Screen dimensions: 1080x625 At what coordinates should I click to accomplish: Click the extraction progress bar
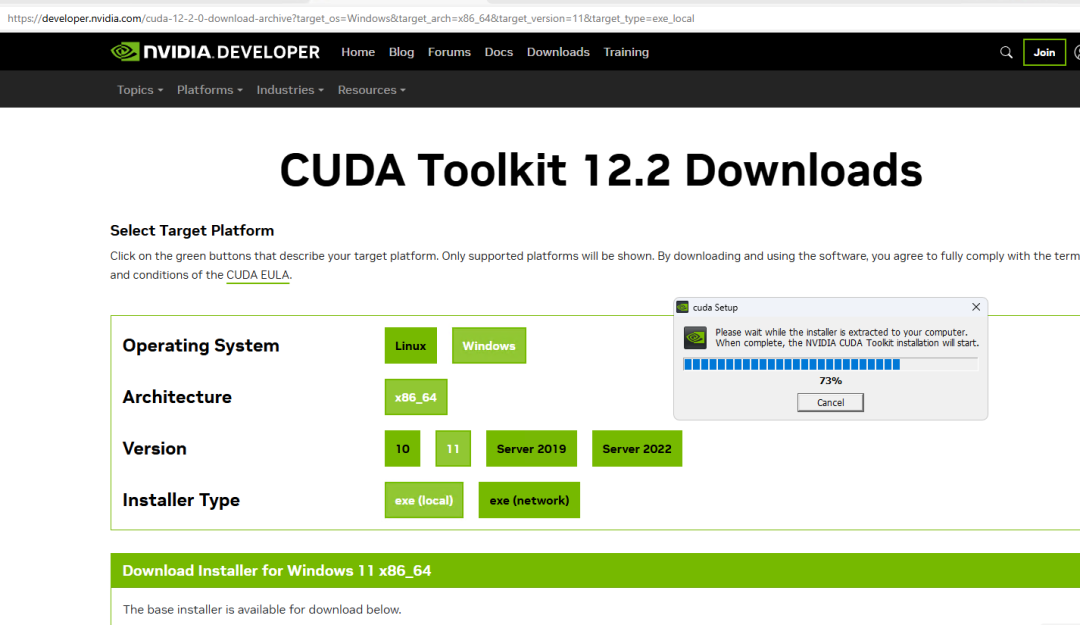point(830,365)
